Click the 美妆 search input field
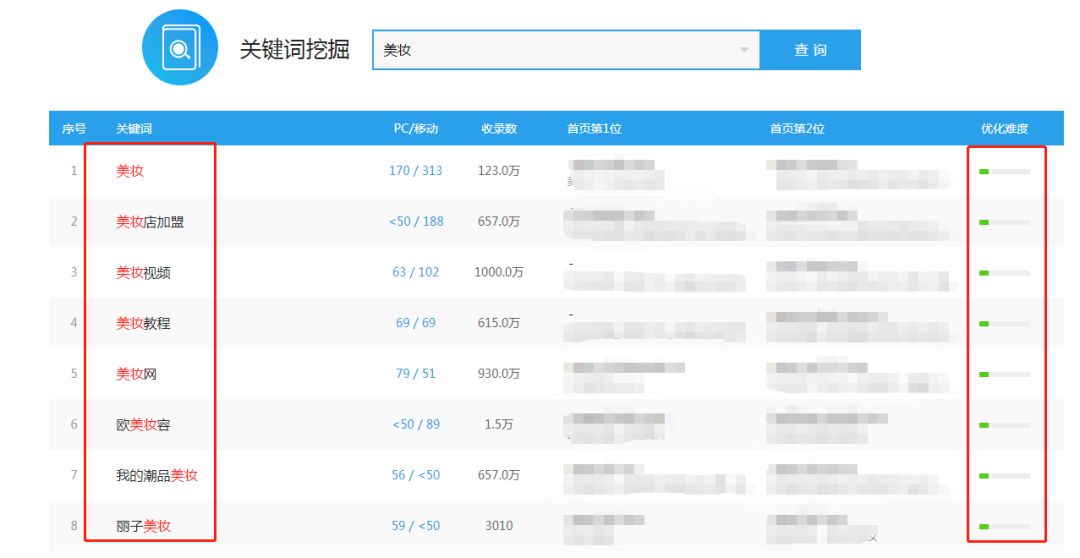Image resolution: width=1080 pixels, height=558 pixels. click(x=565, y=50)
